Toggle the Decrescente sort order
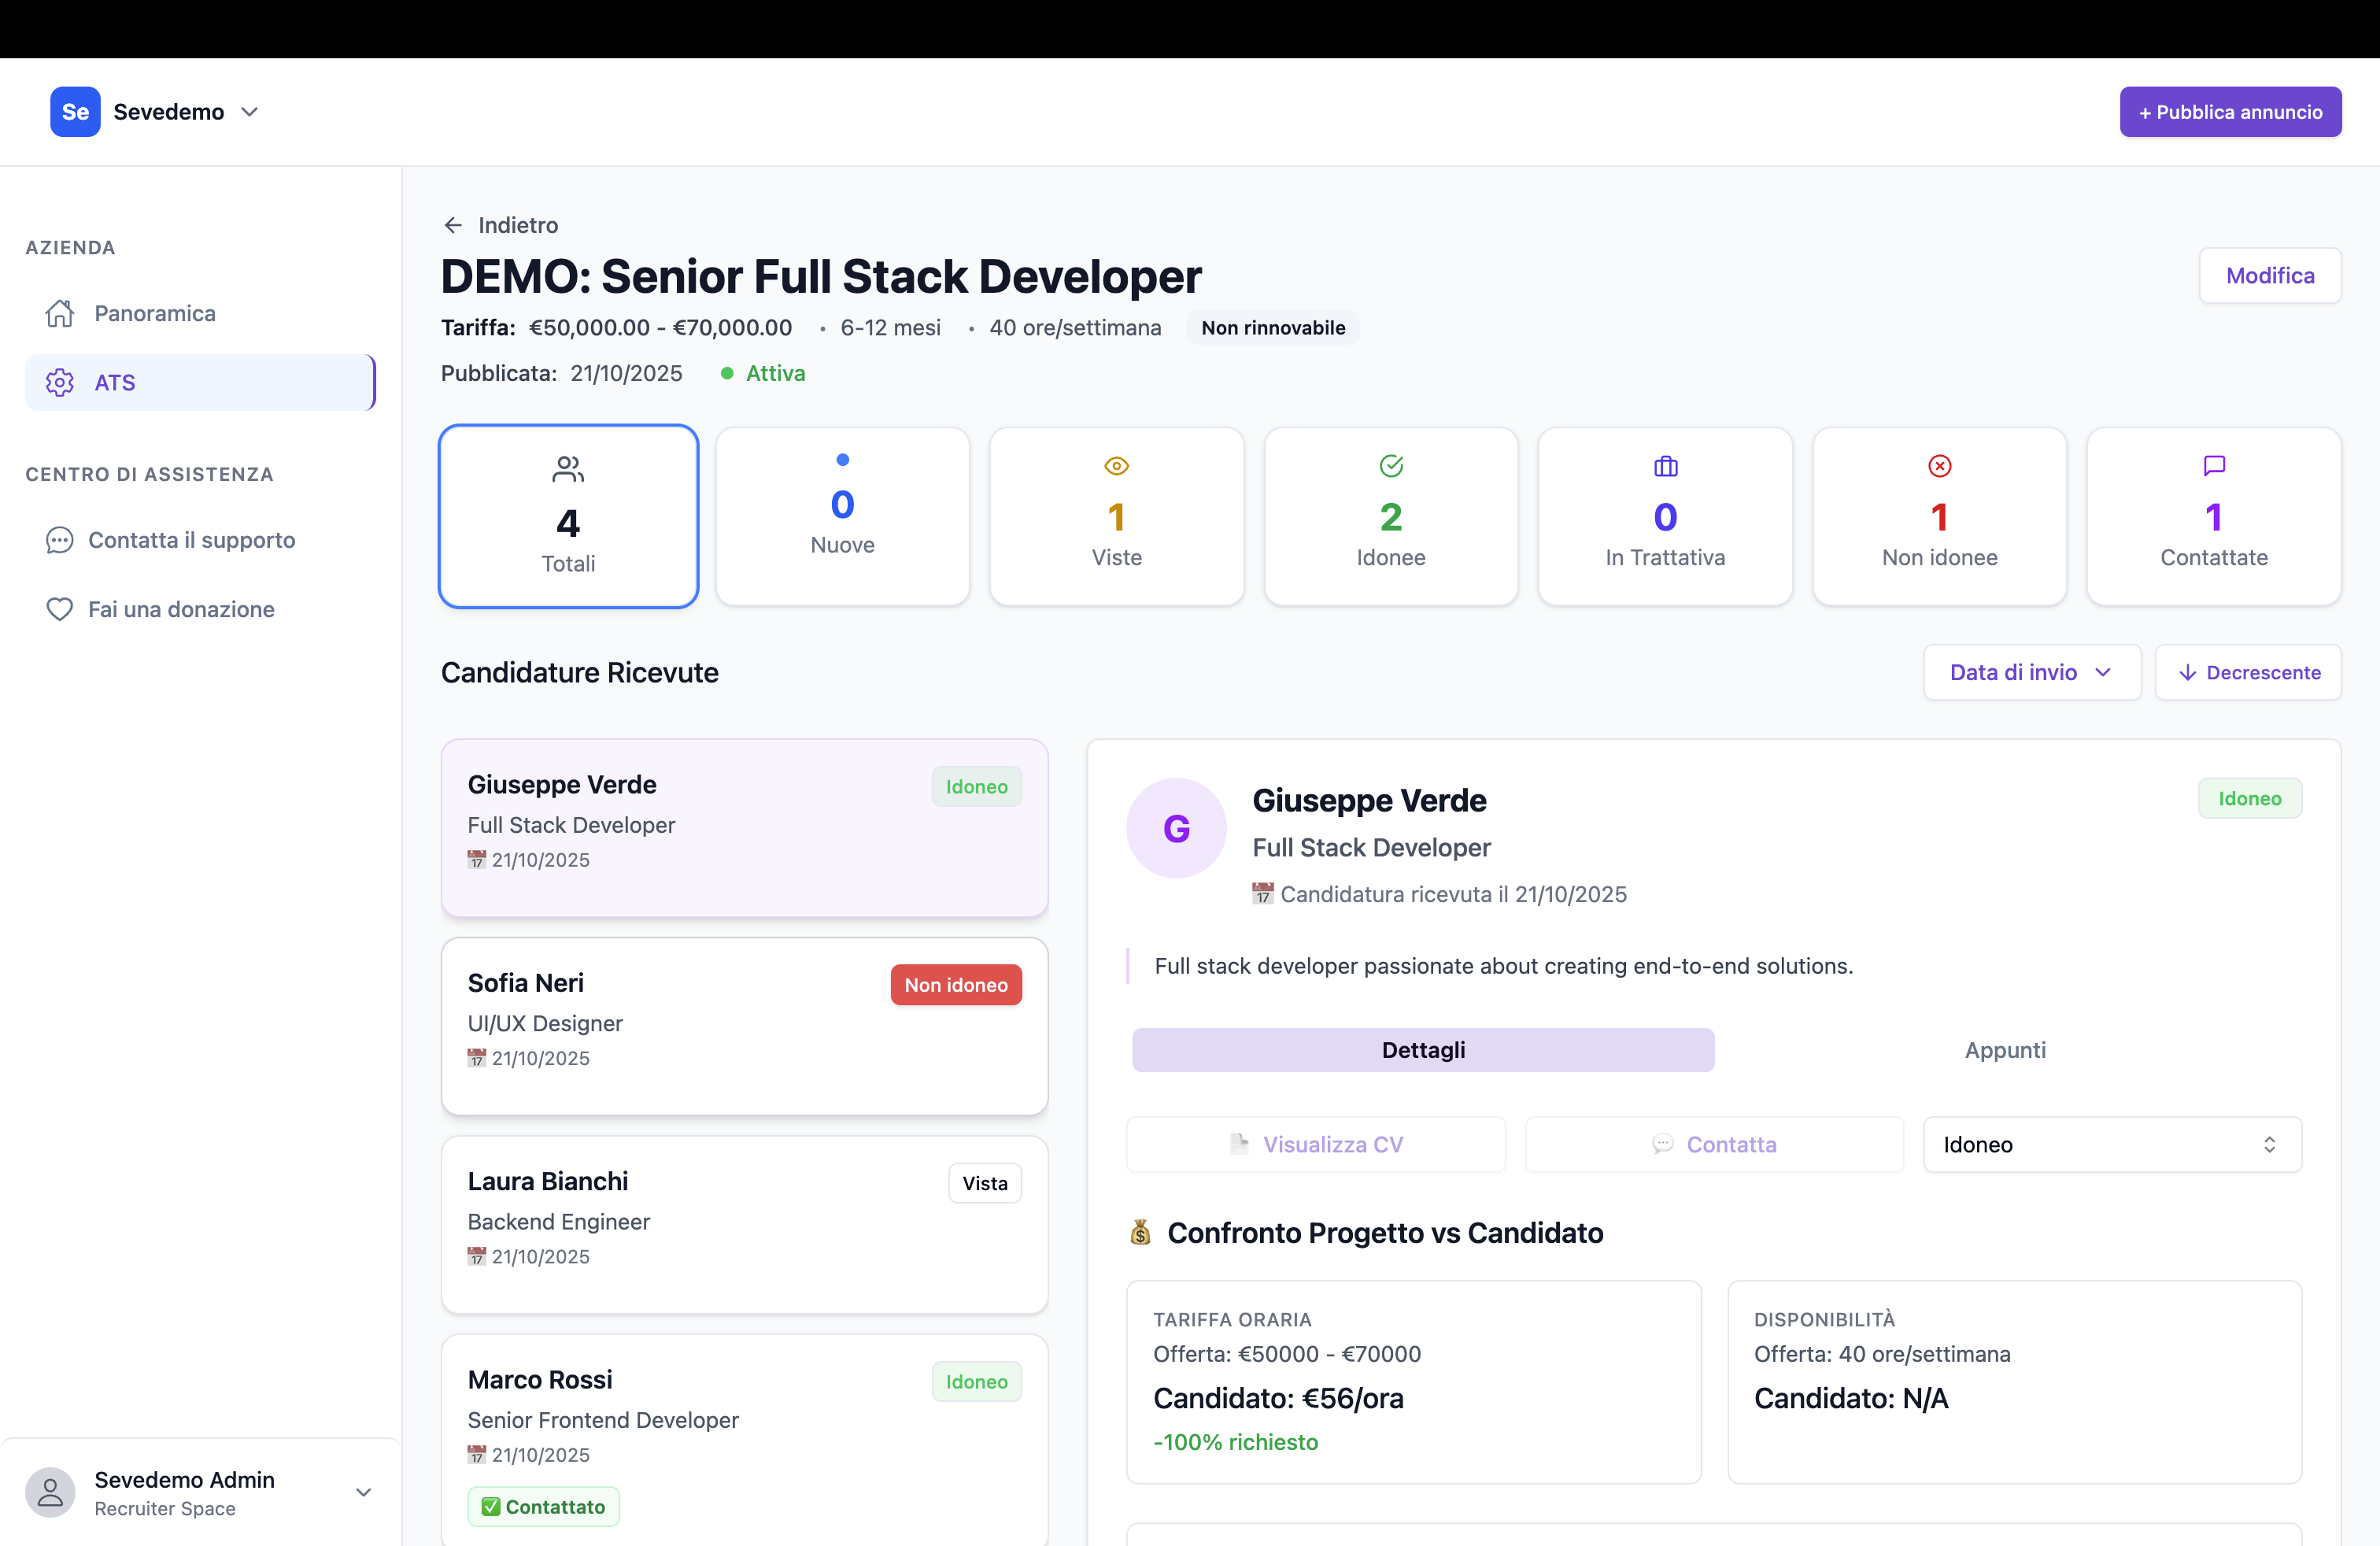The height and width of the screenshot is (1546, 2380). click(x=2248, y=672)
